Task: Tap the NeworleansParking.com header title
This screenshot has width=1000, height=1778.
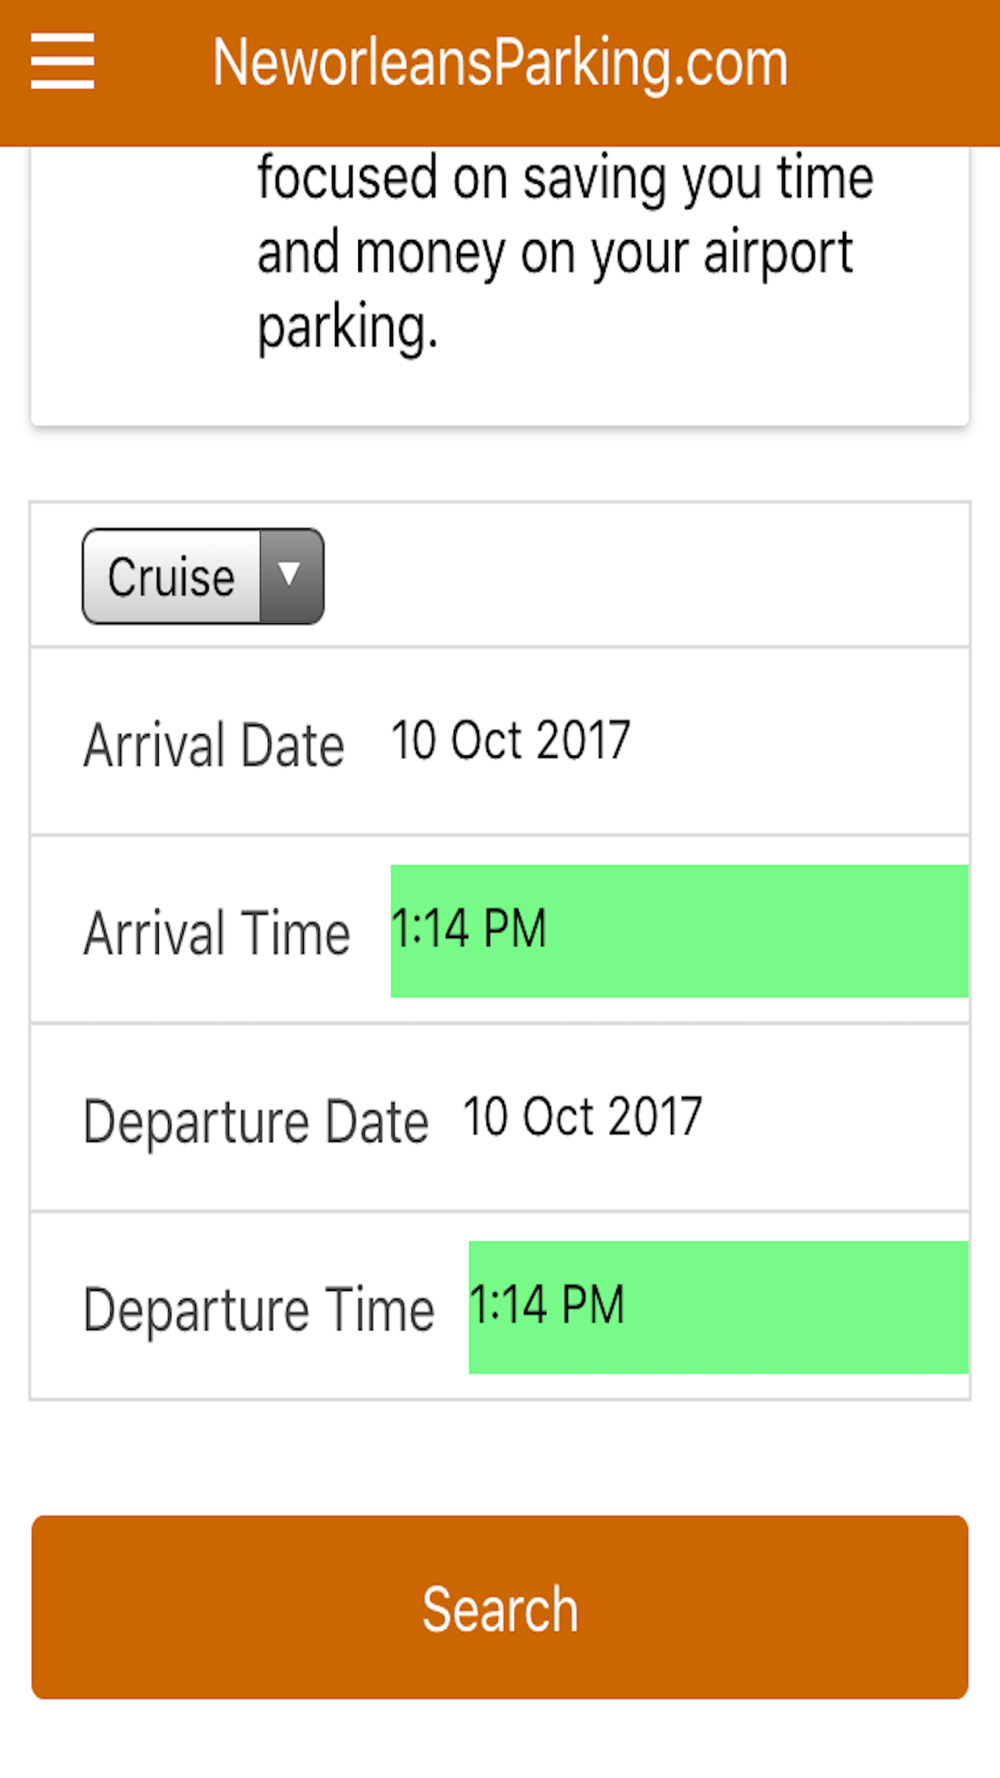Action: (500, 64)
